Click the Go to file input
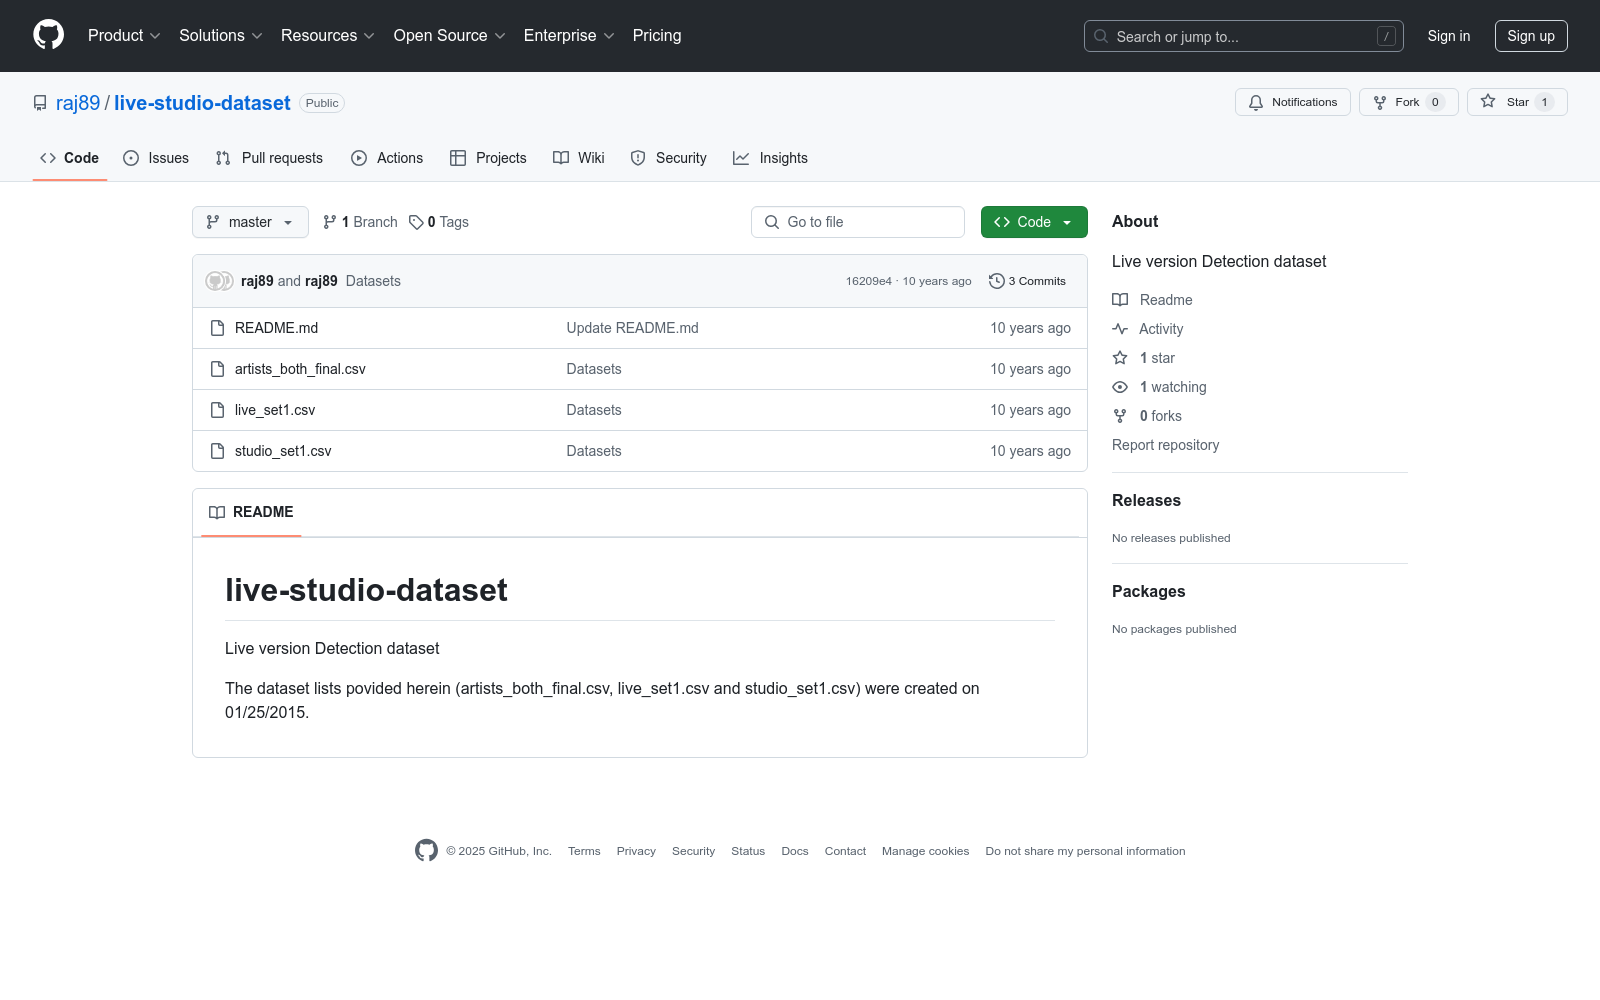The width and height of the screenshot is (1600, 1000). (858, 222)
